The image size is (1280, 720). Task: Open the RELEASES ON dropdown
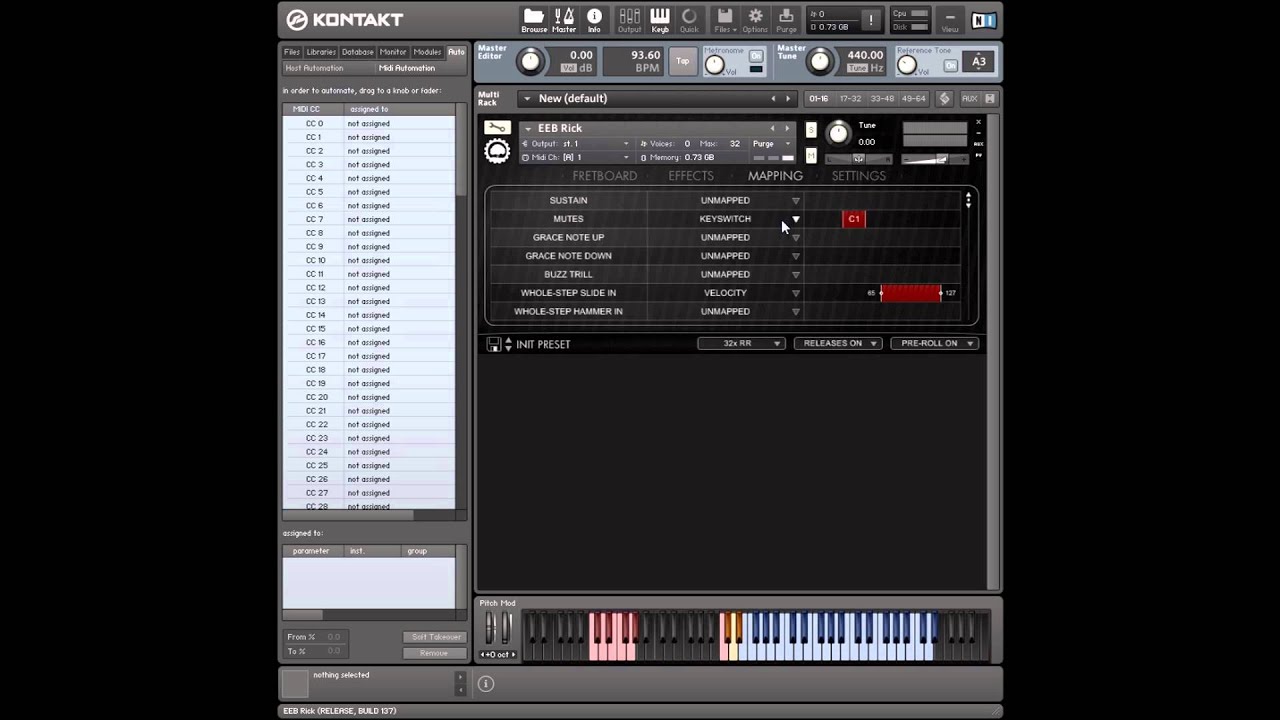click(838, 344)
